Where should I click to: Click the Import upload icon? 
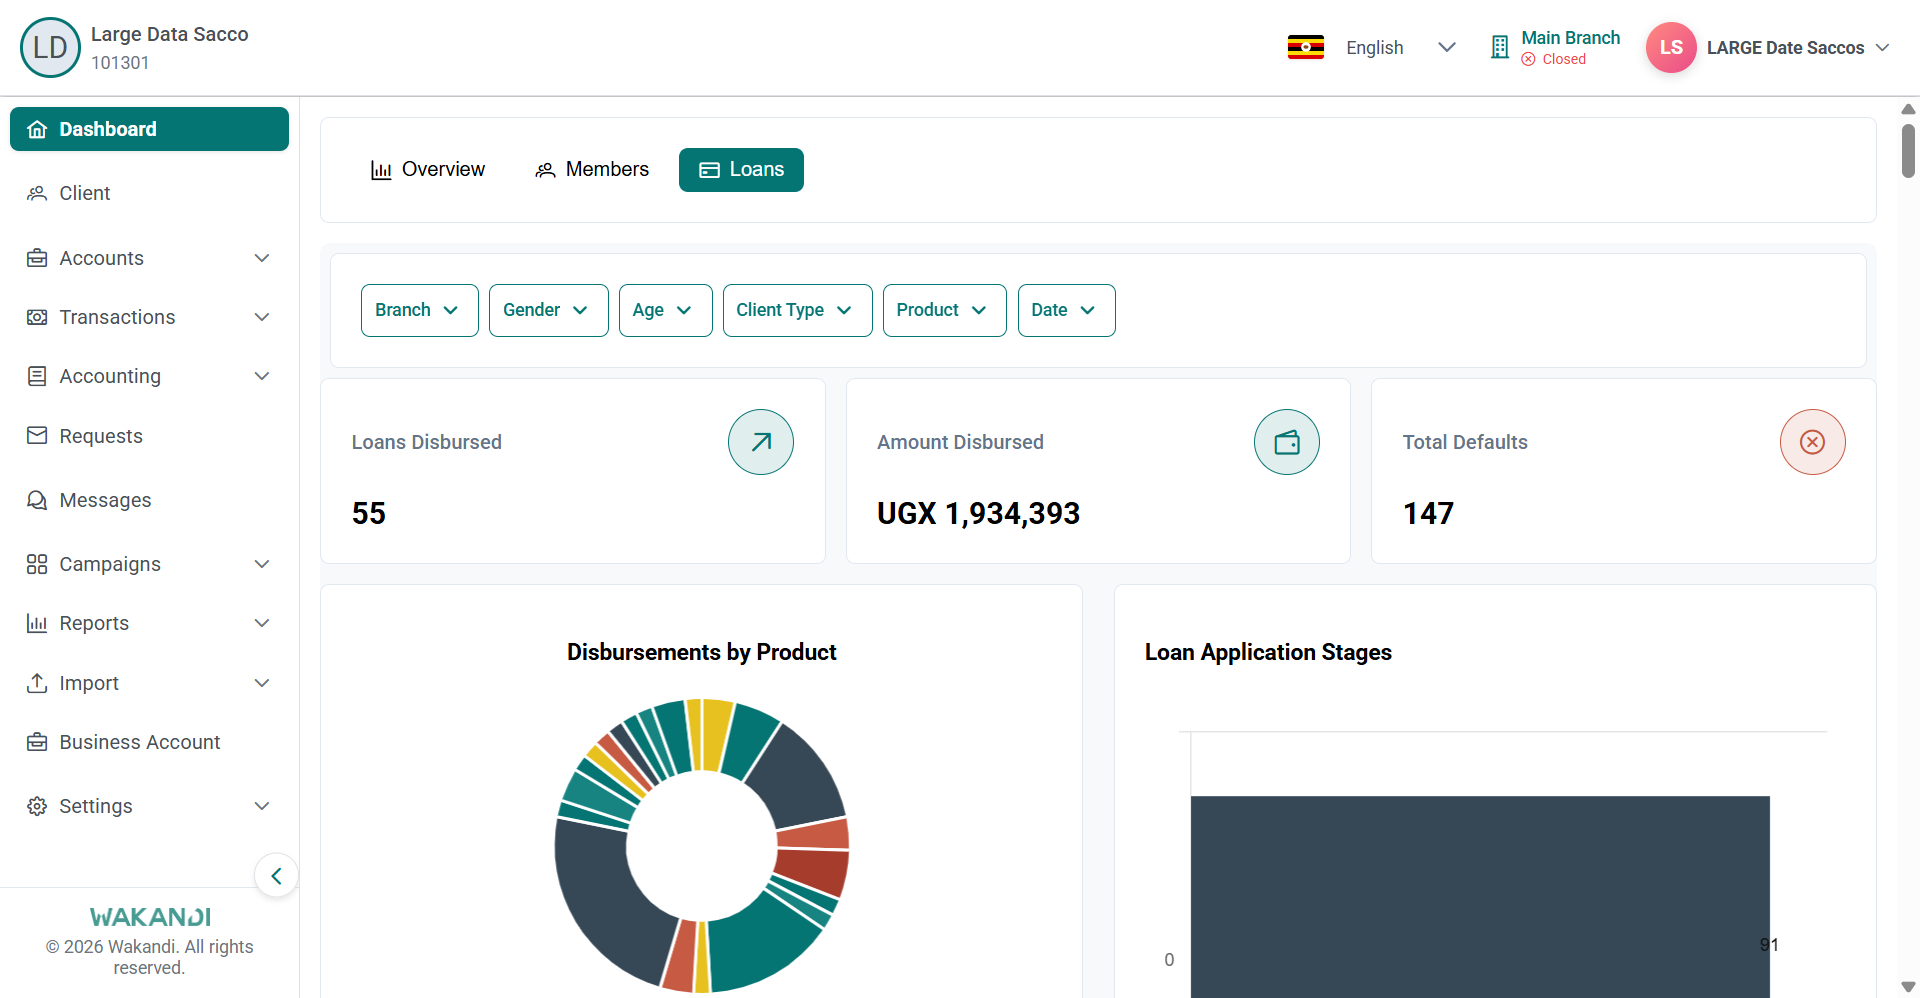37,683
